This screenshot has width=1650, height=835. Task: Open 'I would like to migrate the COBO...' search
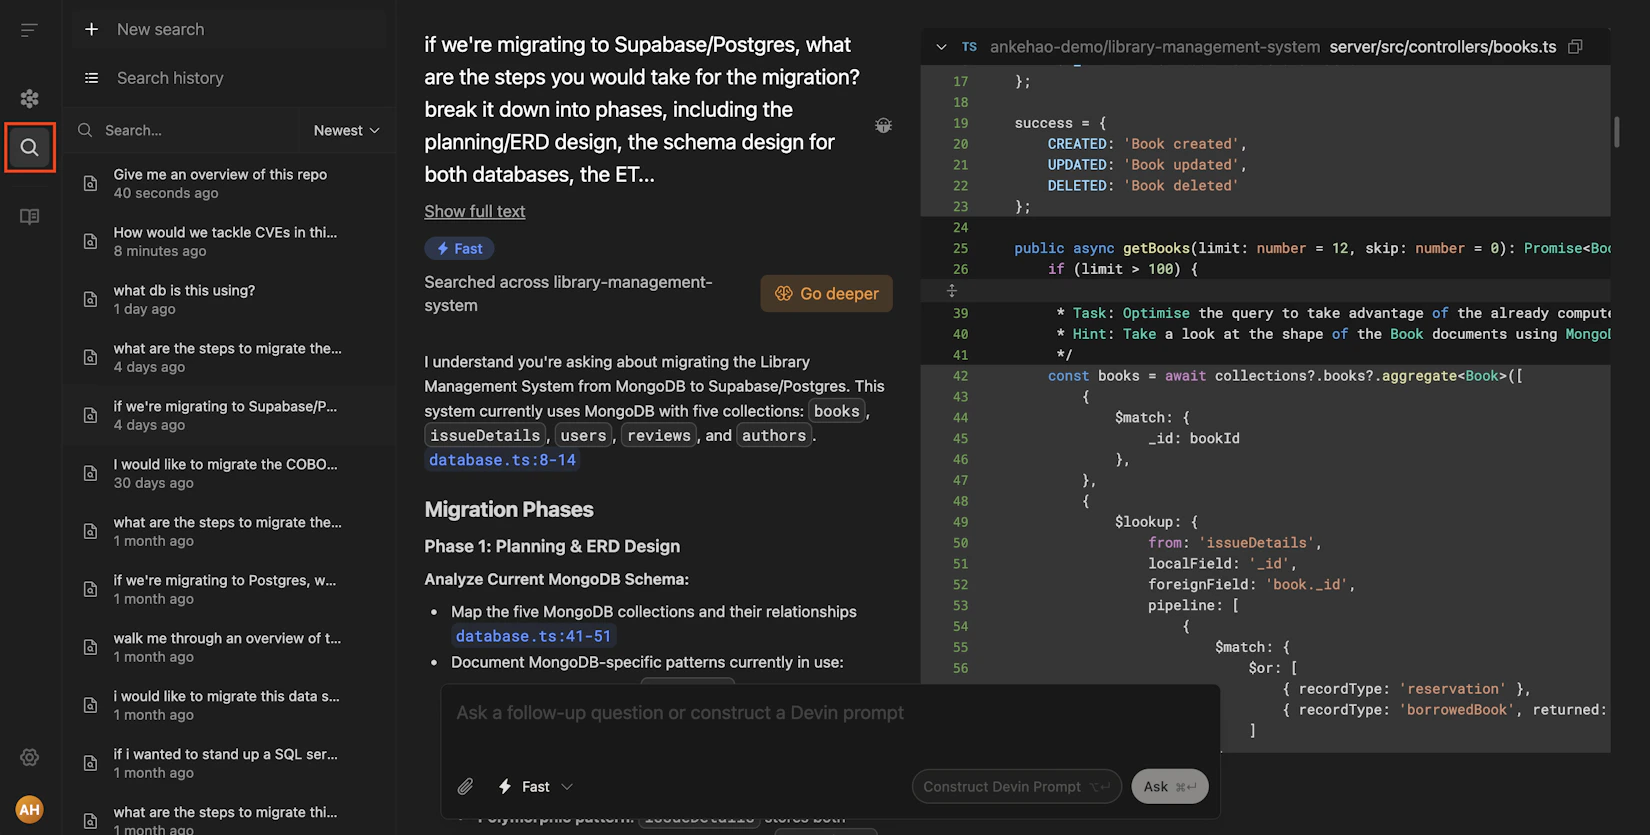[229, 473]
